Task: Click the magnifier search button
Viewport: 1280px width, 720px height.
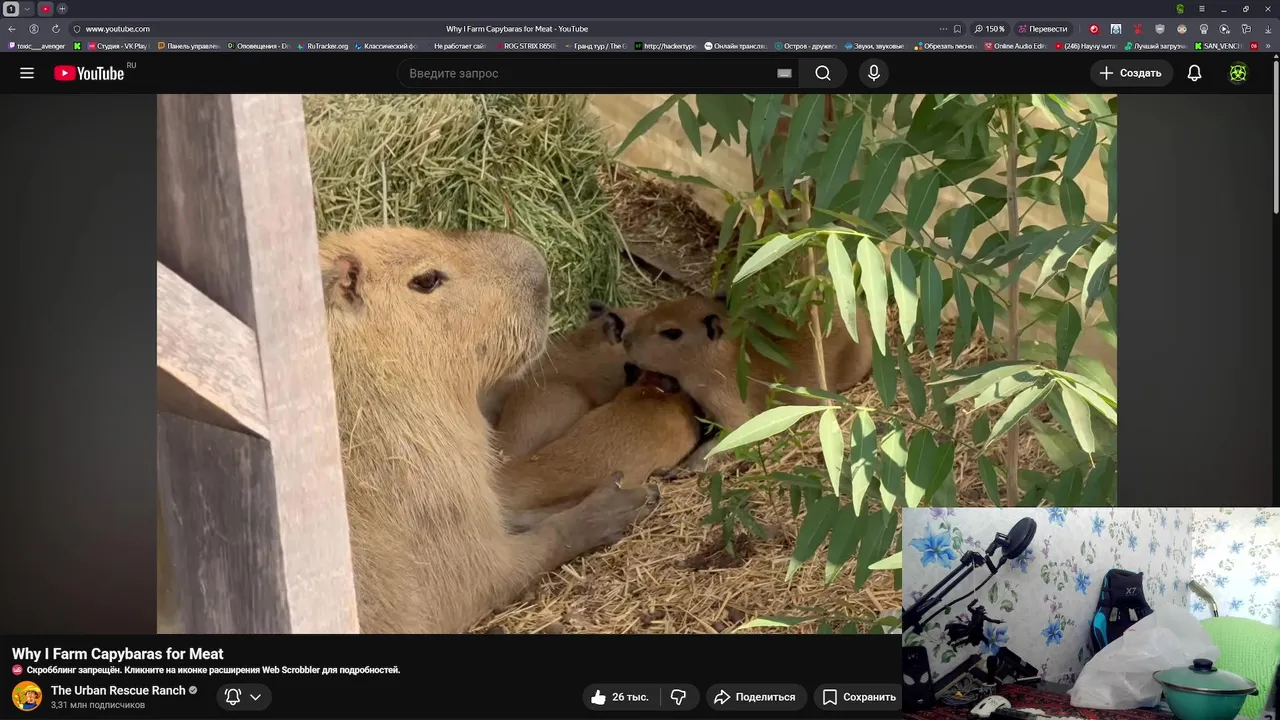Action: 823,73
